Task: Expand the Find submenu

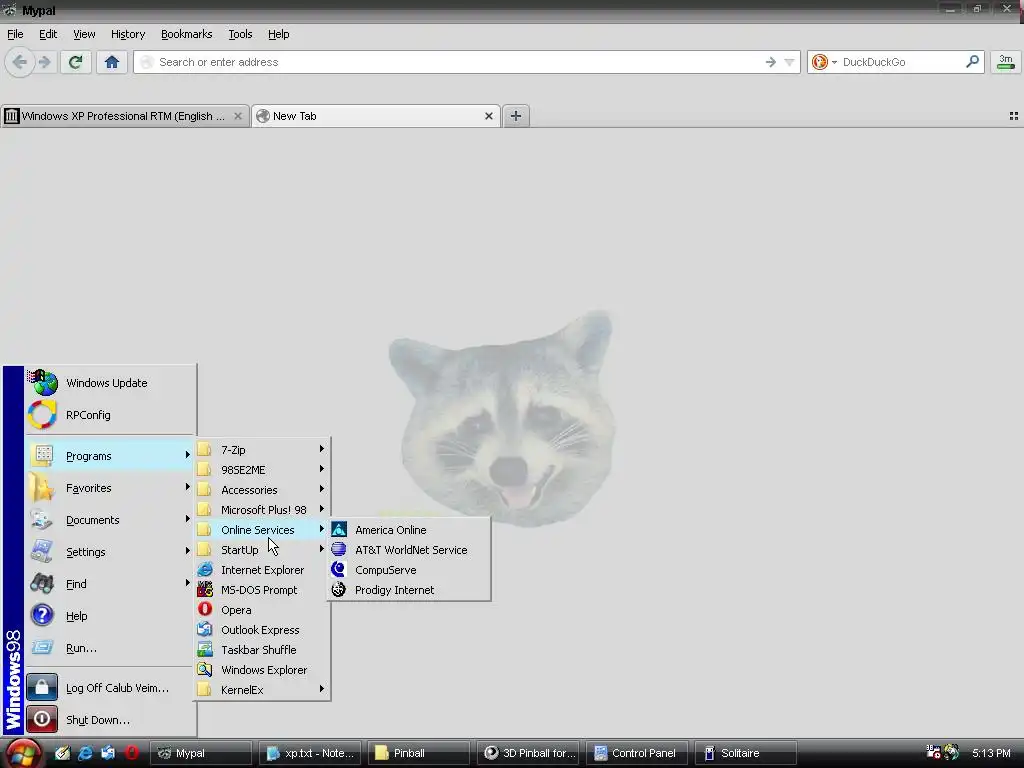Action: tap(110, 584)
